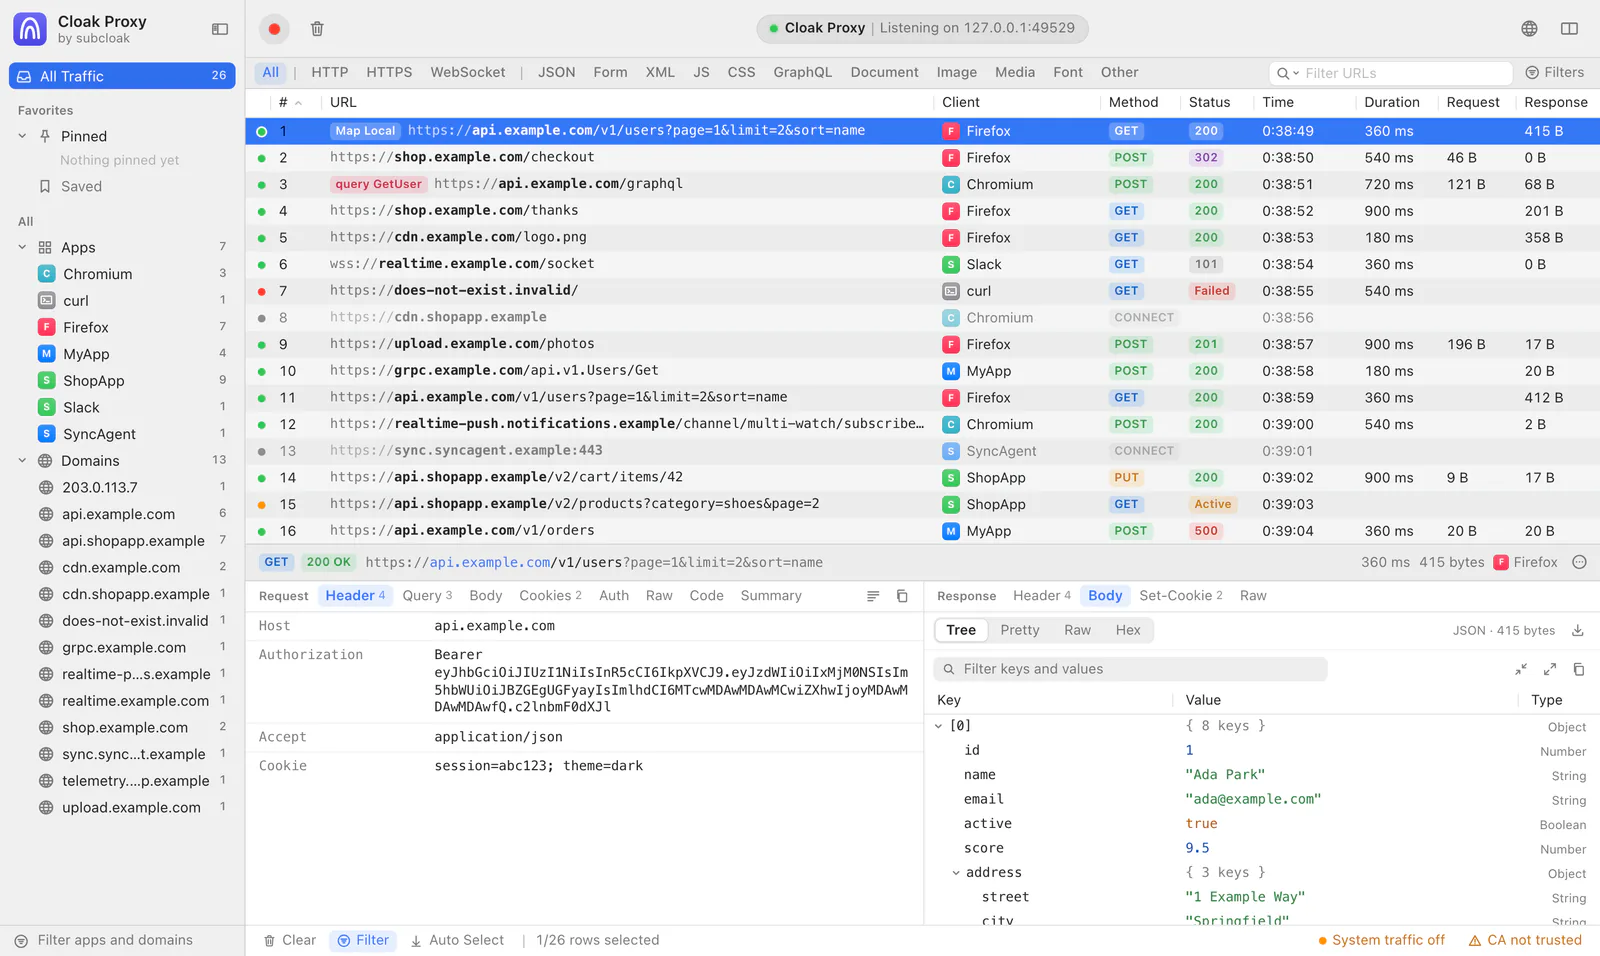Filter the traffic list by WebSocket
This screenshot has height=956, width=1600.
[467, 73]
